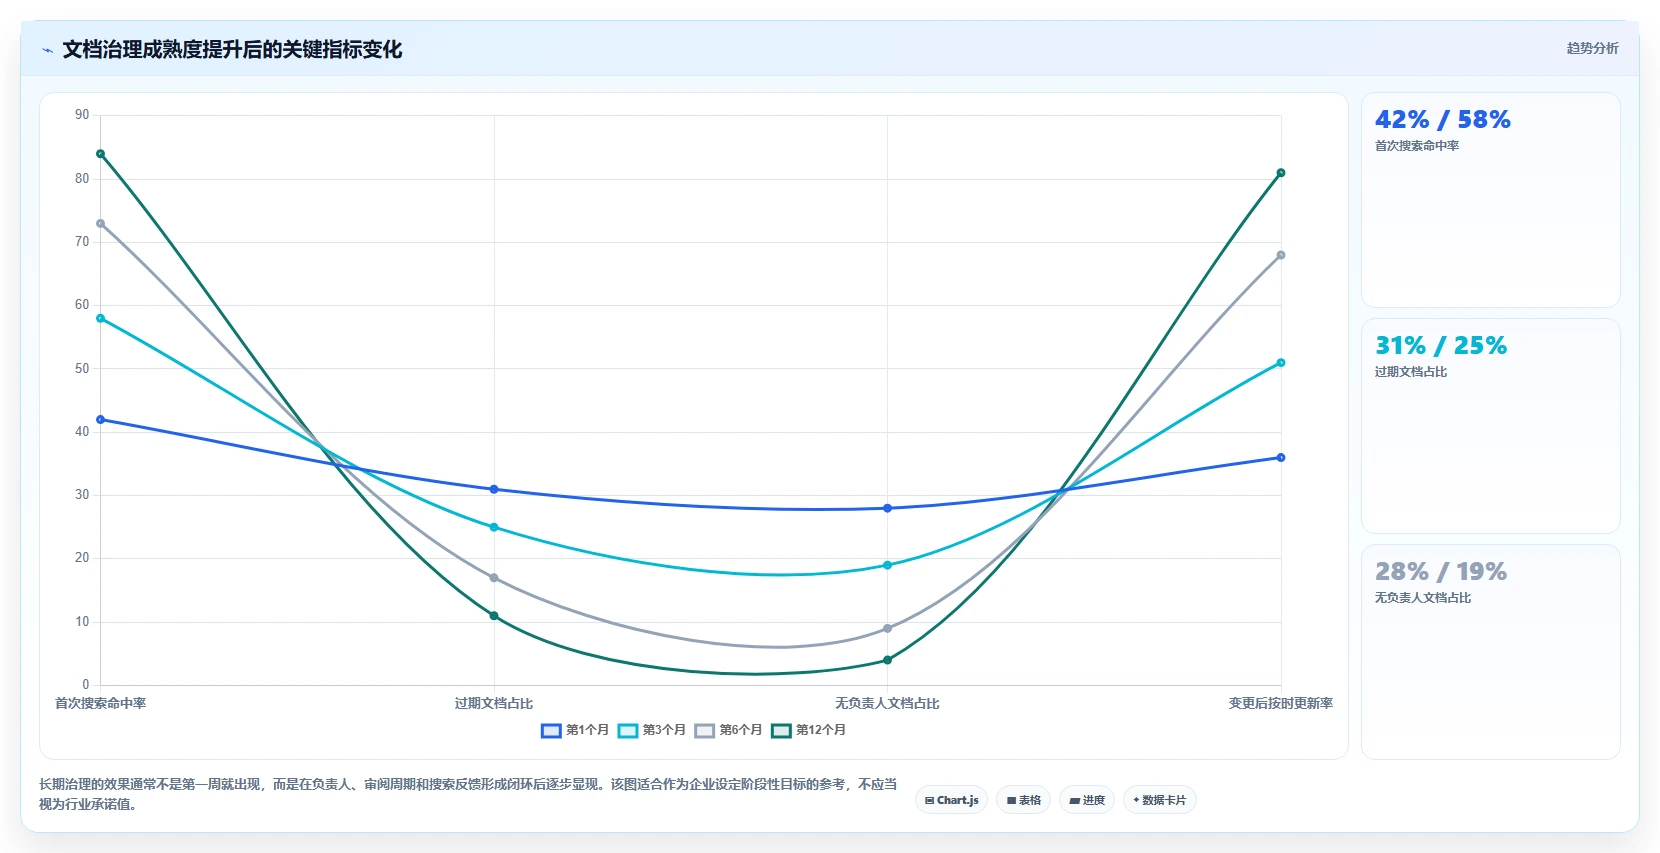The image size is (1660, 853).
Task: Toggle the 第1个月 legend series
Action: tap(575, 730)
